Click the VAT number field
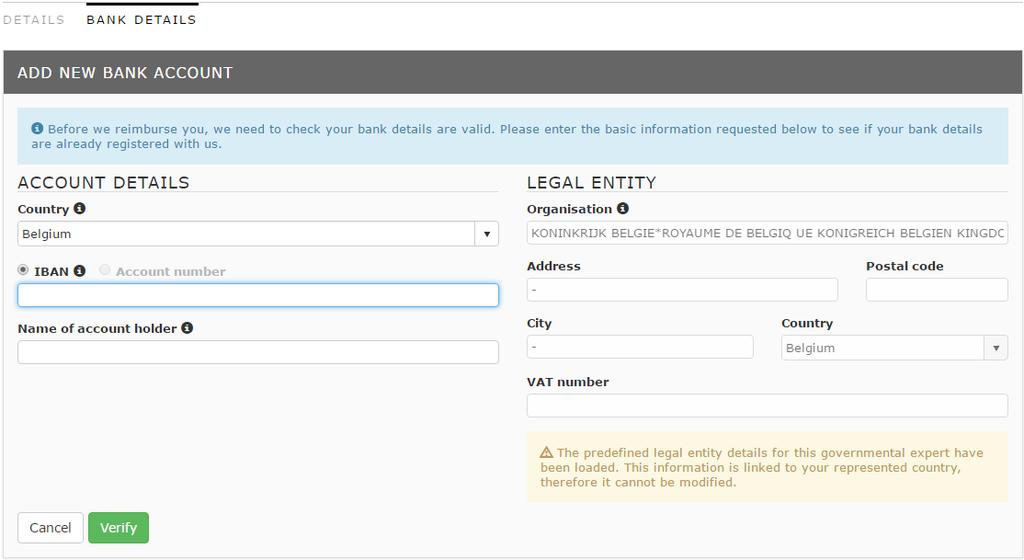Viewport: 1024px width, 560px height. (767, 405)
